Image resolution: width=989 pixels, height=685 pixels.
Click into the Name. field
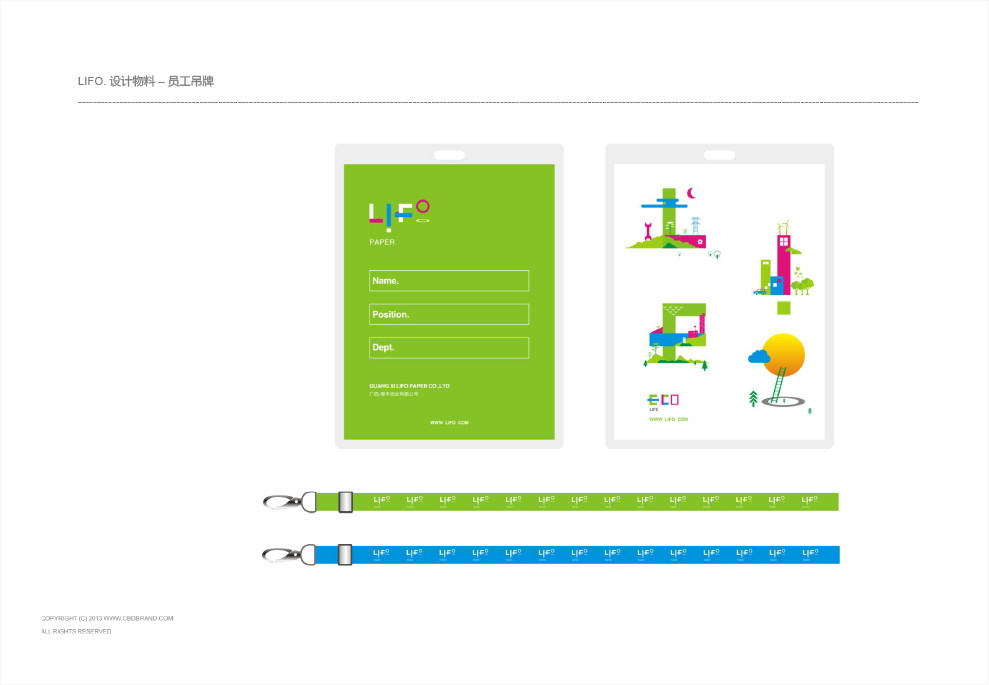coord(448,281)
